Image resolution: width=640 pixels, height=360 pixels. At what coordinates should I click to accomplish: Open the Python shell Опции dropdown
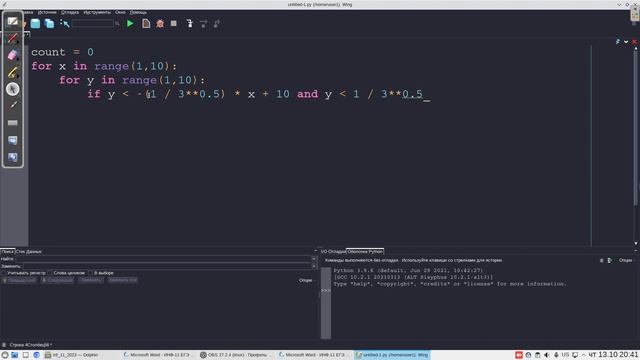(627, 260)
